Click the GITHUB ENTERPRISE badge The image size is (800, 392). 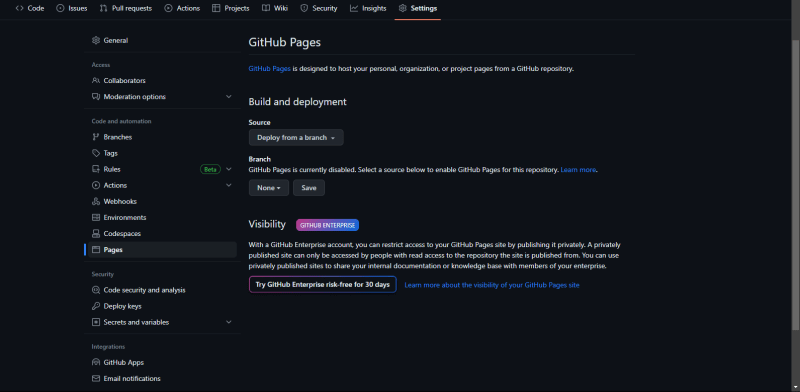[328, 225]
